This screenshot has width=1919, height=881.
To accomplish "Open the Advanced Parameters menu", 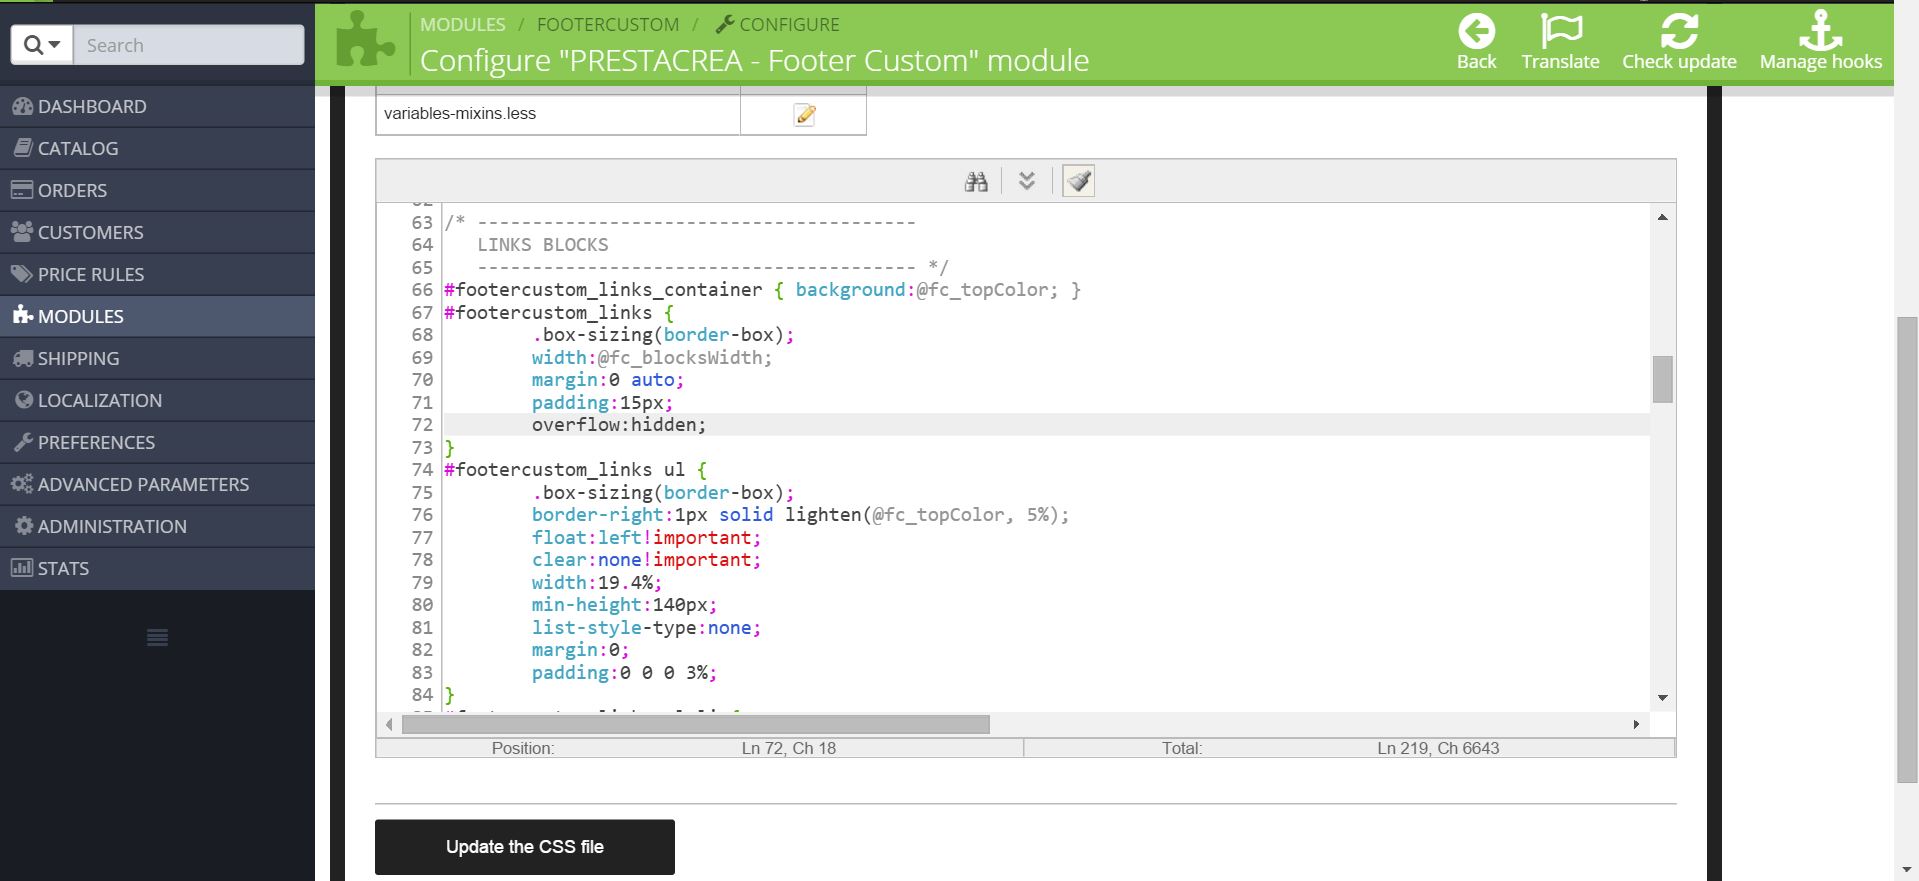I will [x=157, y=484].
